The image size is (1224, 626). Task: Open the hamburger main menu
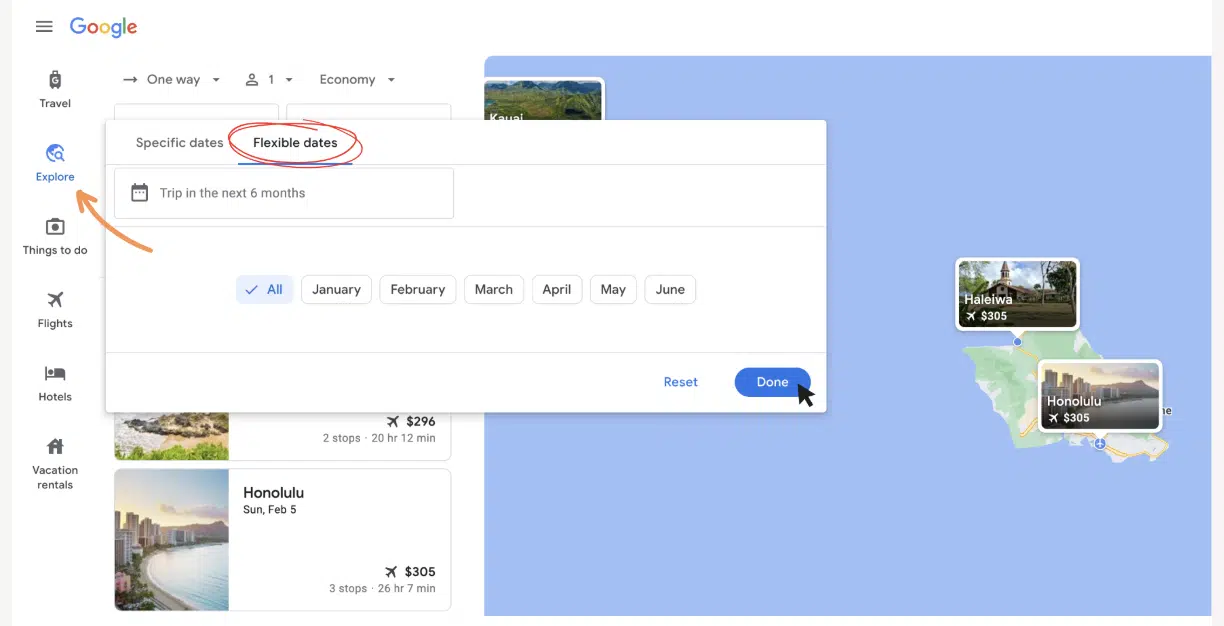[x=44, y=27]
